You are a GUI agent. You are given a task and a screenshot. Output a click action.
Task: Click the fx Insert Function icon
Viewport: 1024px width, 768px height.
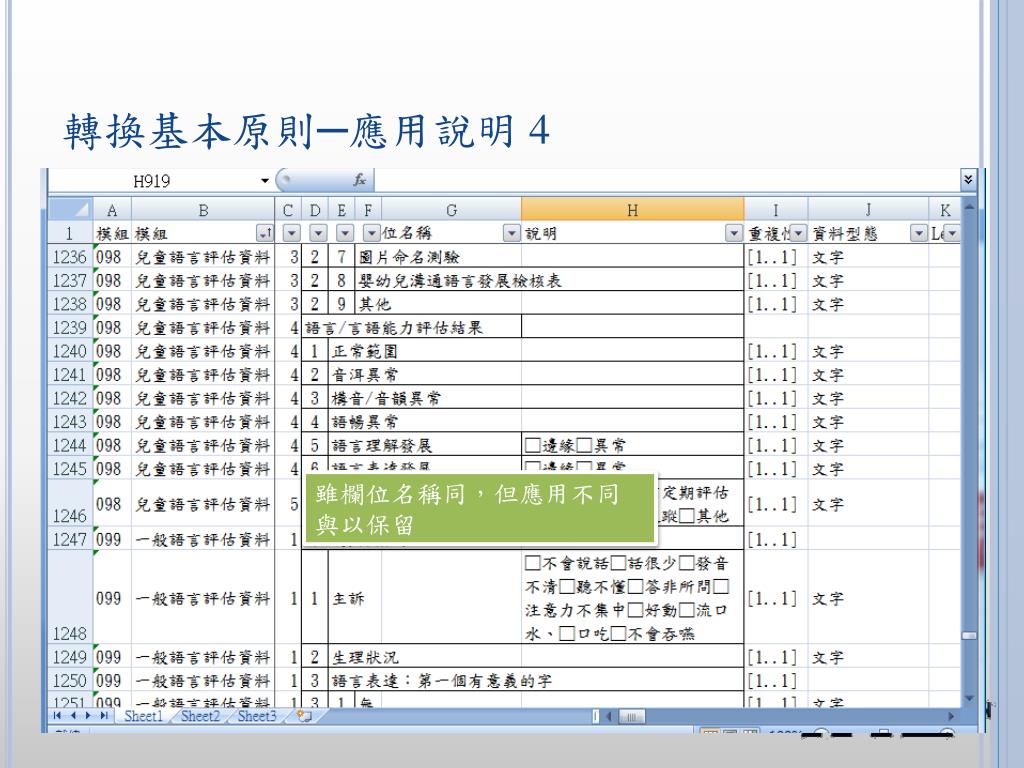click(359, 180)
